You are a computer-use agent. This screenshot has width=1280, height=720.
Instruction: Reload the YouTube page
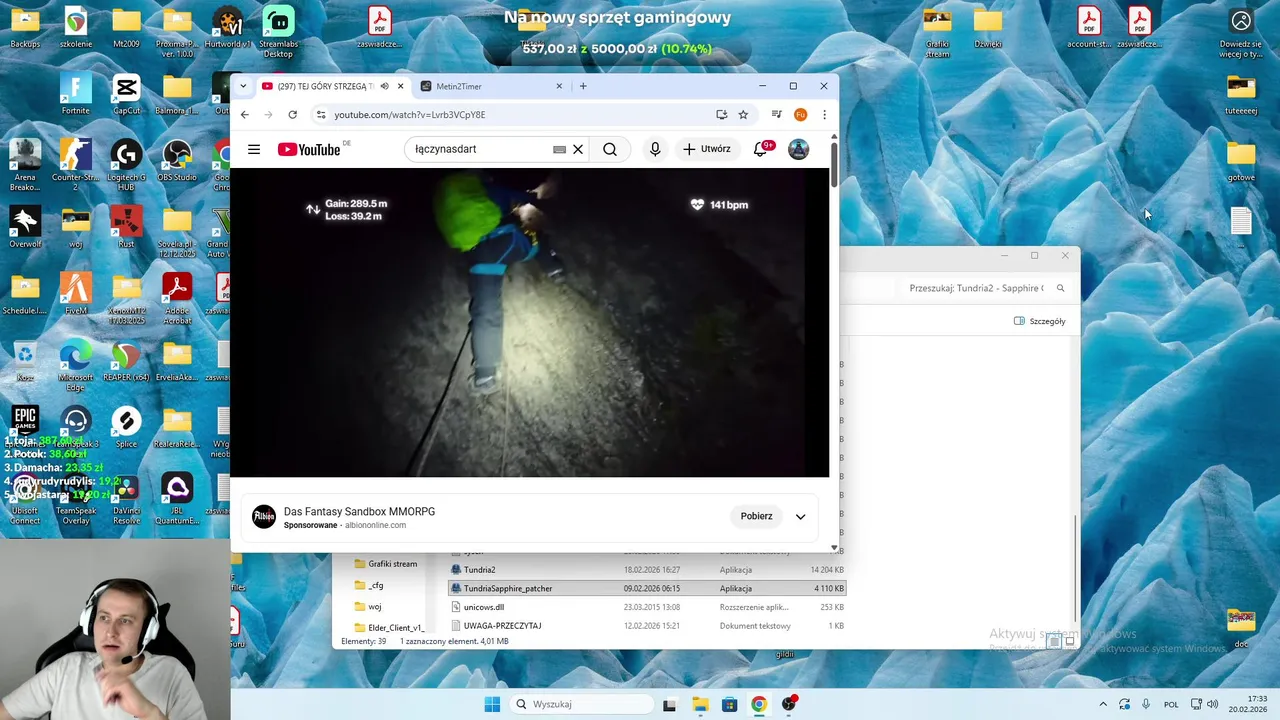pos(292,115)
